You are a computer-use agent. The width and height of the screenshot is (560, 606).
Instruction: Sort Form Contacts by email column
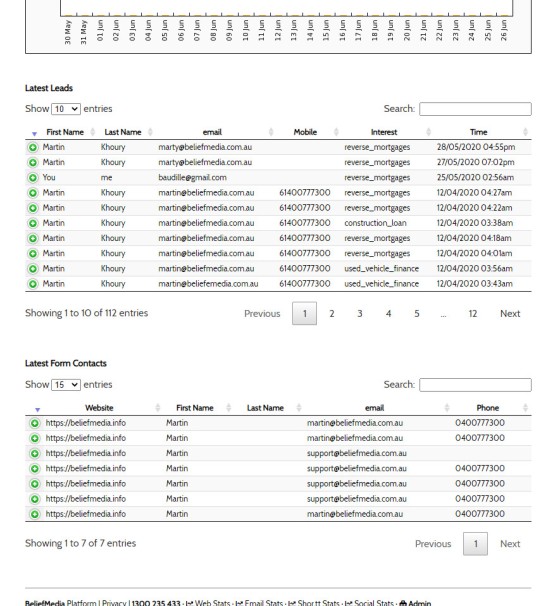(374, 408)
